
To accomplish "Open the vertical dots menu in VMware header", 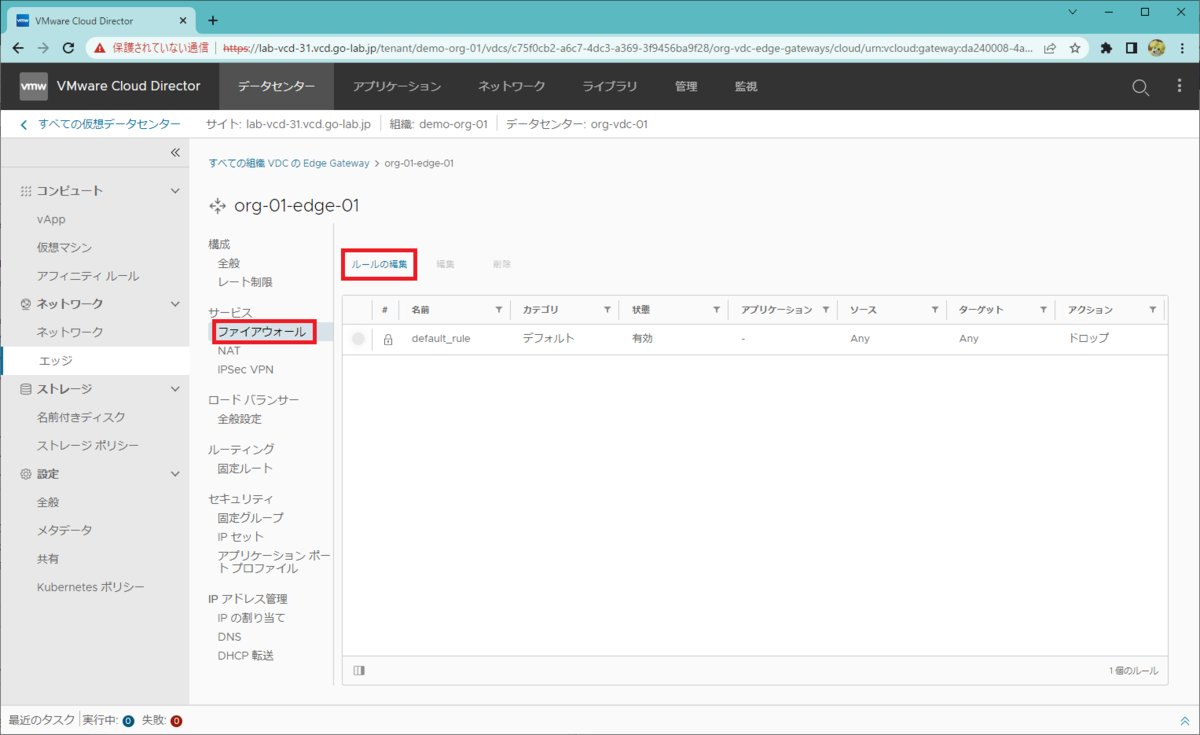I will point(1179,87).
